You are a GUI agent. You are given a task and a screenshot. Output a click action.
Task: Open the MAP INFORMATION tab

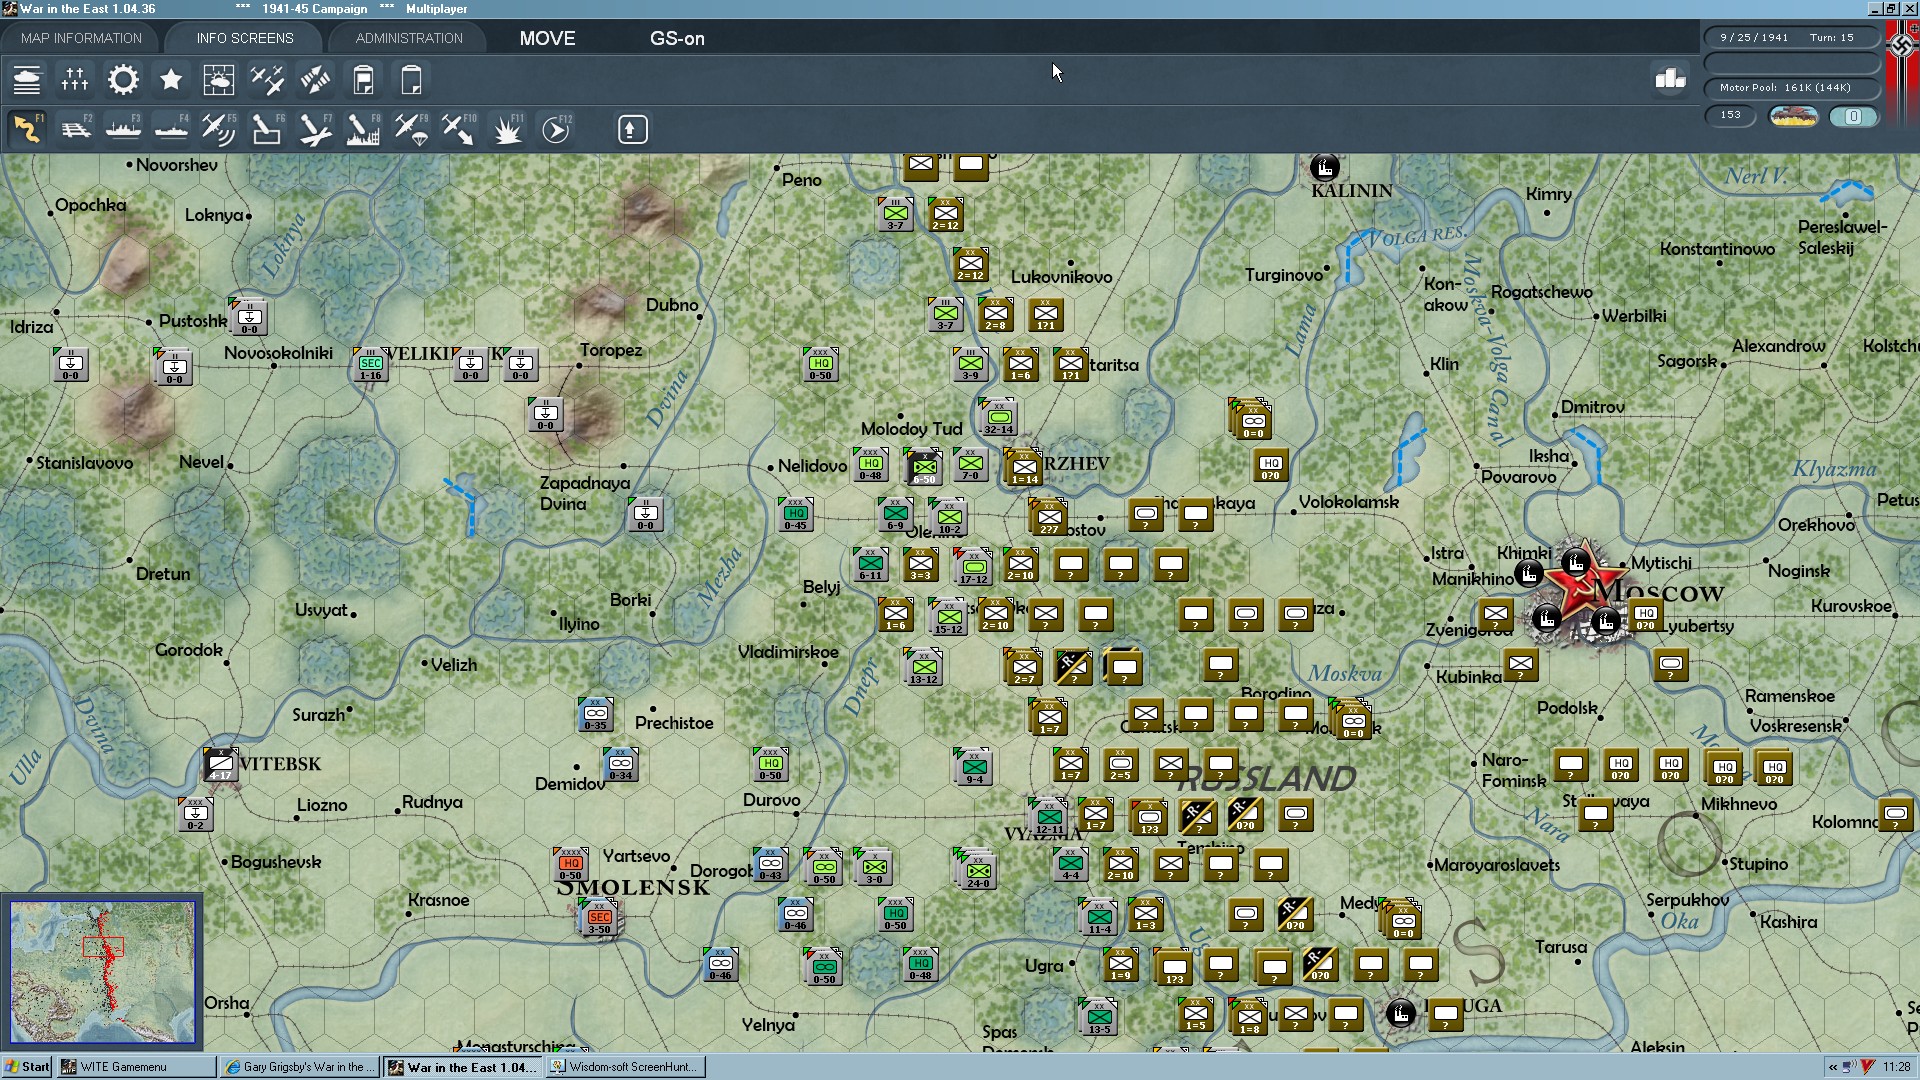(x=81, y=38)
